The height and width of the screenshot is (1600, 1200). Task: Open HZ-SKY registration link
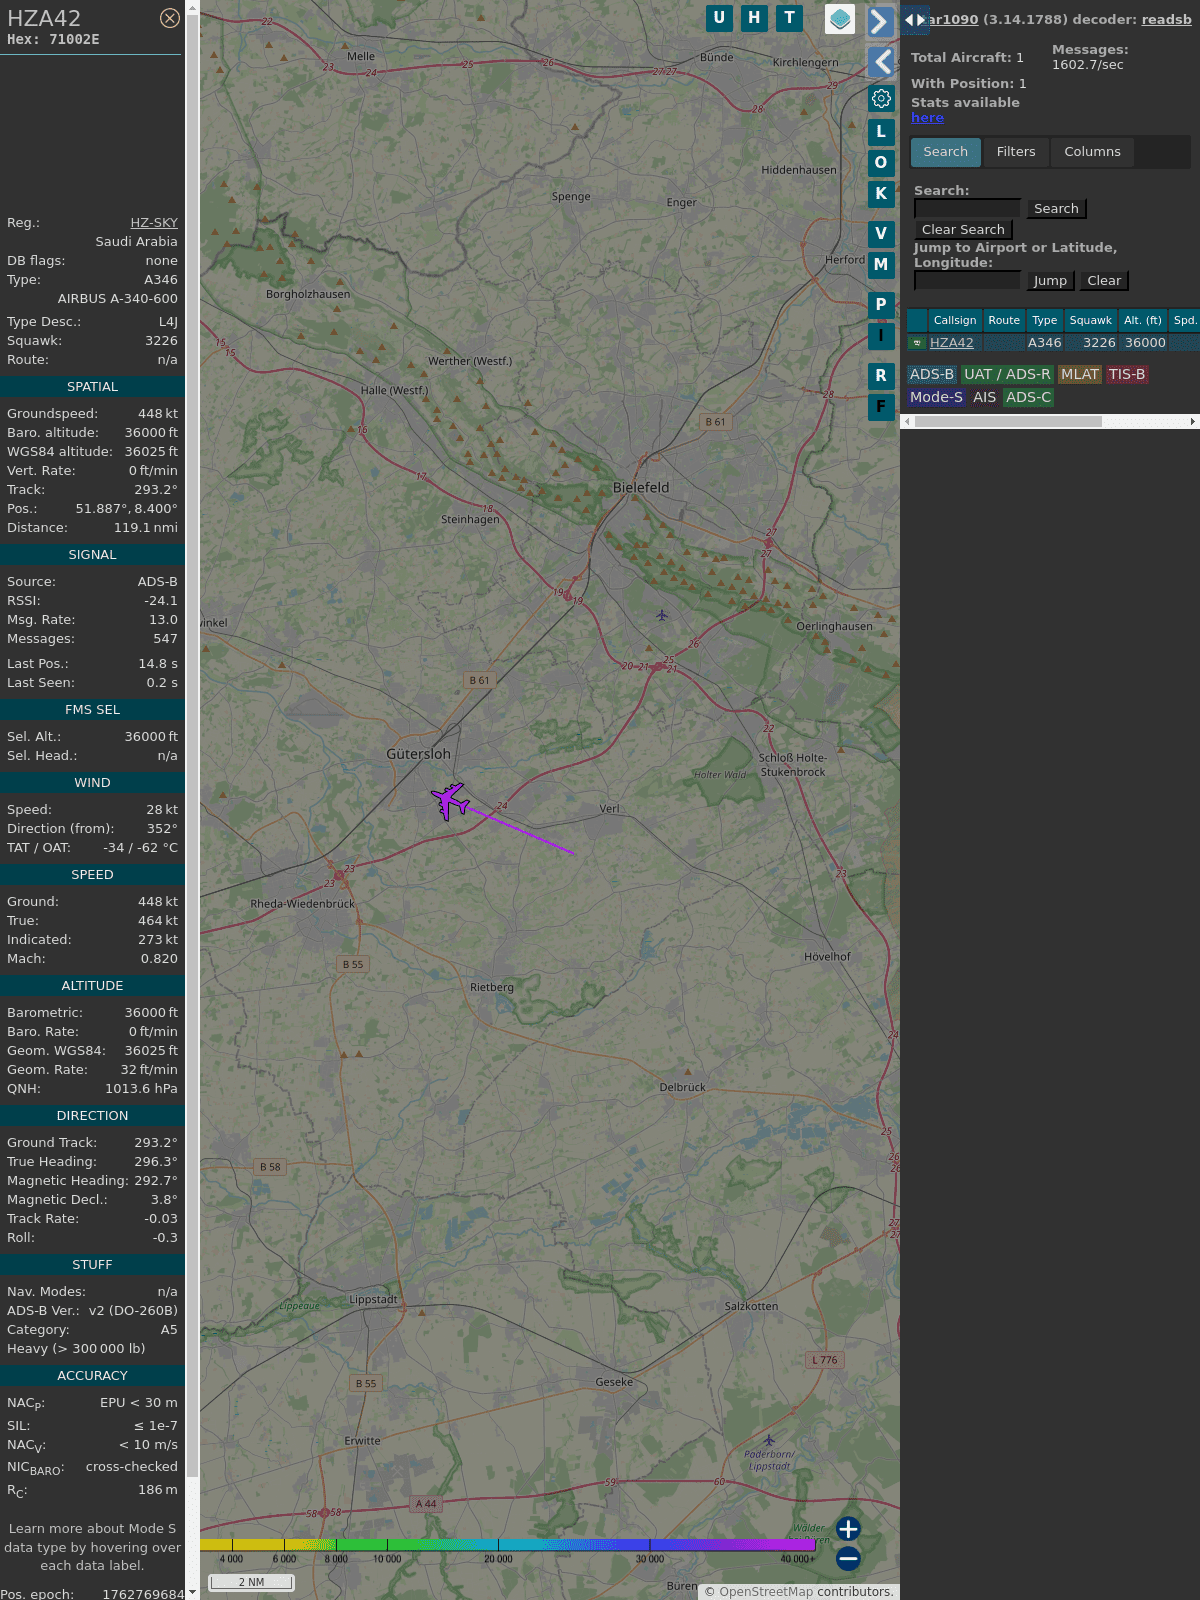pyautogui.click(x=154, y=223)
